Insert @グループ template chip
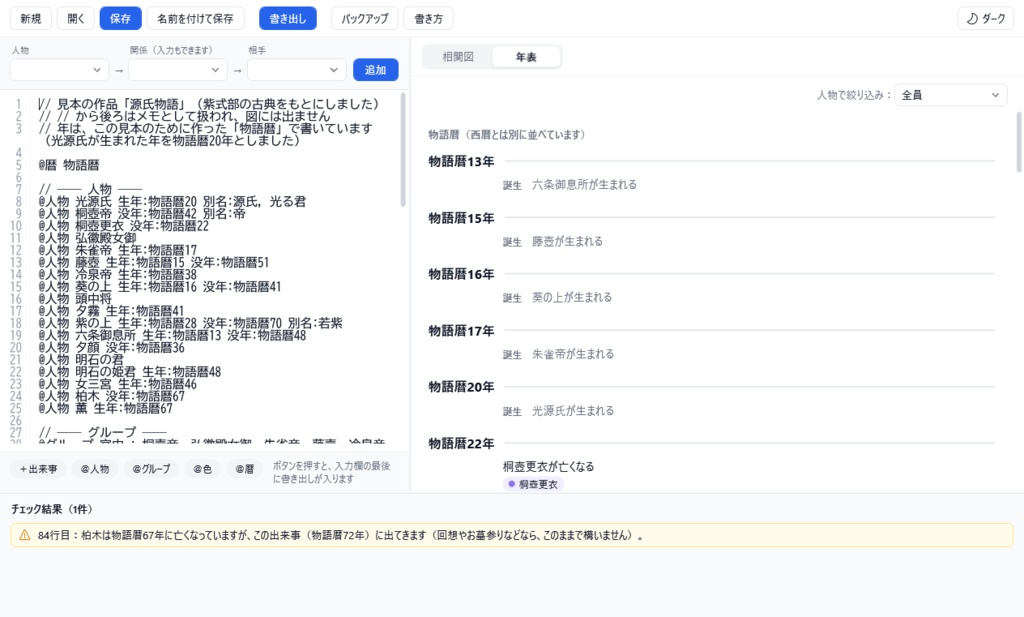The image size is (1024, 617). point(152,469)
